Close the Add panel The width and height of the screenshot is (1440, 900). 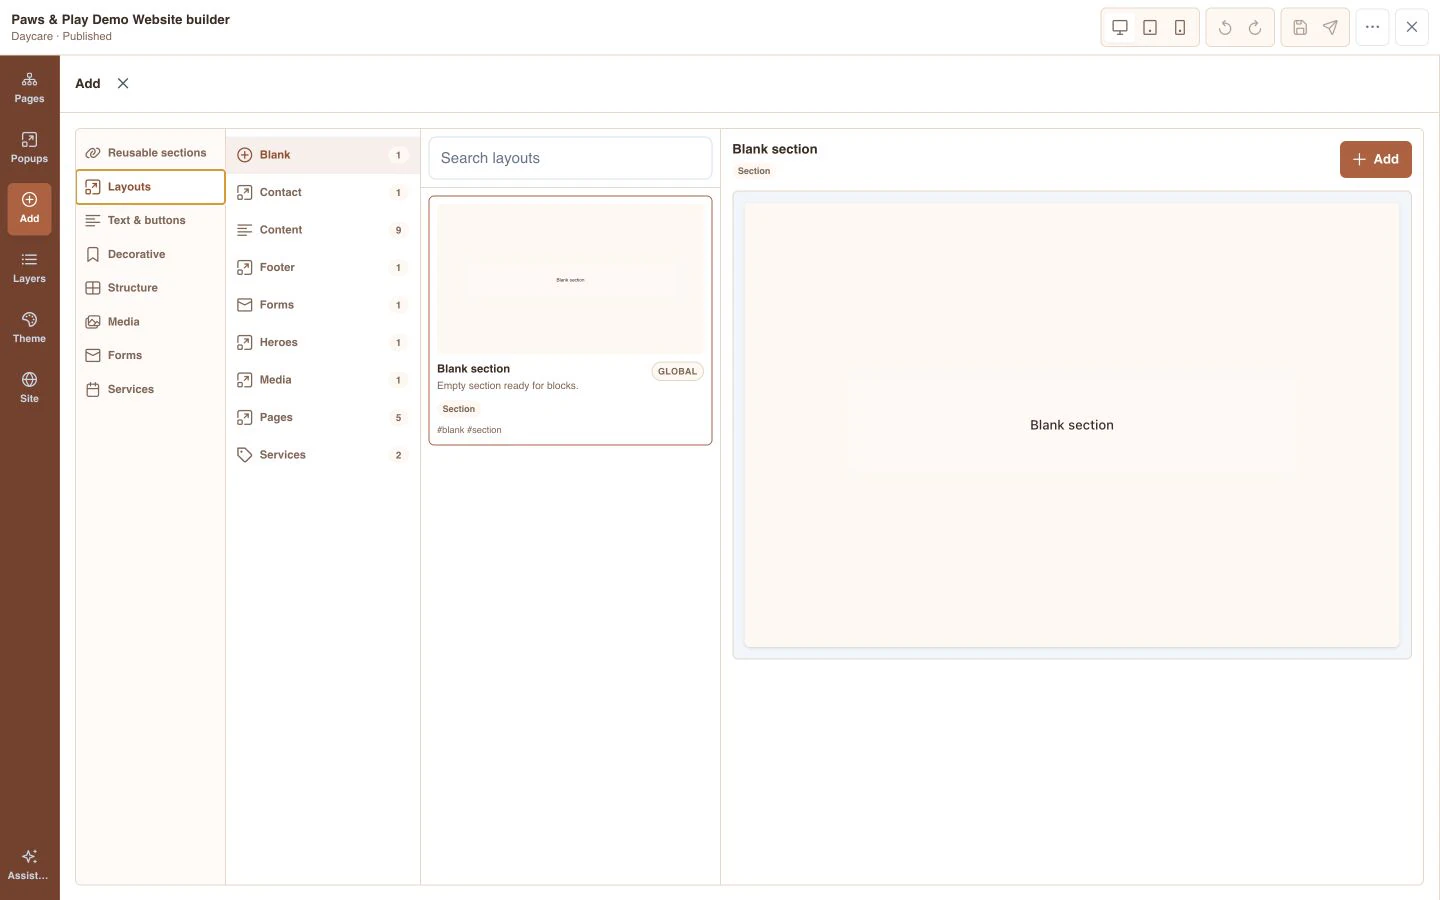[123, 84]
